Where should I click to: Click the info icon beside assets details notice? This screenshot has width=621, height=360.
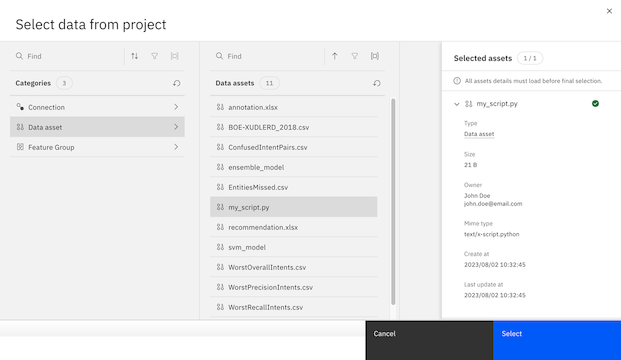(457, 81)
